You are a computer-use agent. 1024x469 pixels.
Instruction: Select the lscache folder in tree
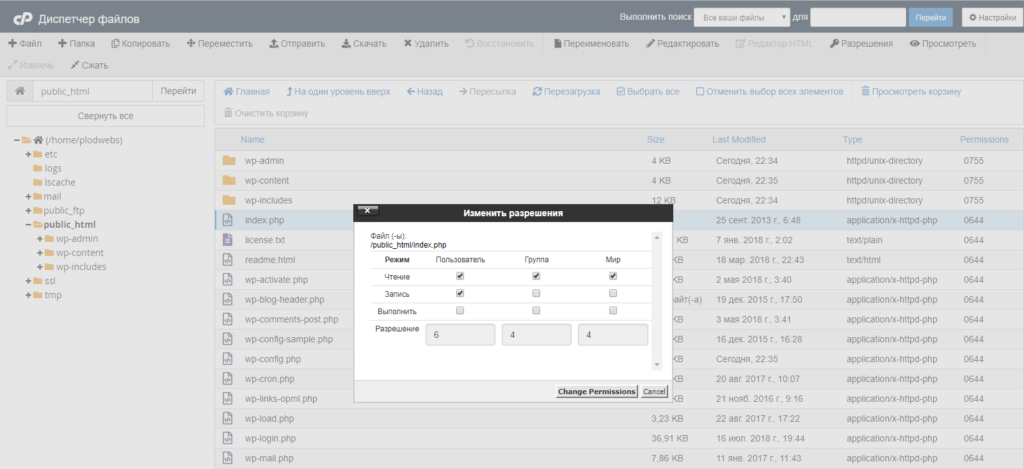point(60,182)
